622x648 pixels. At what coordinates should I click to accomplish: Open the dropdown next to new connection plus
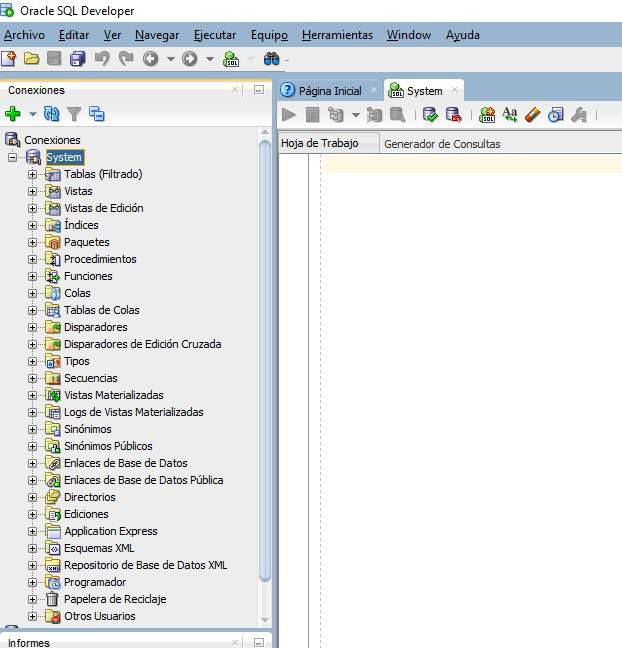[32, 114]
